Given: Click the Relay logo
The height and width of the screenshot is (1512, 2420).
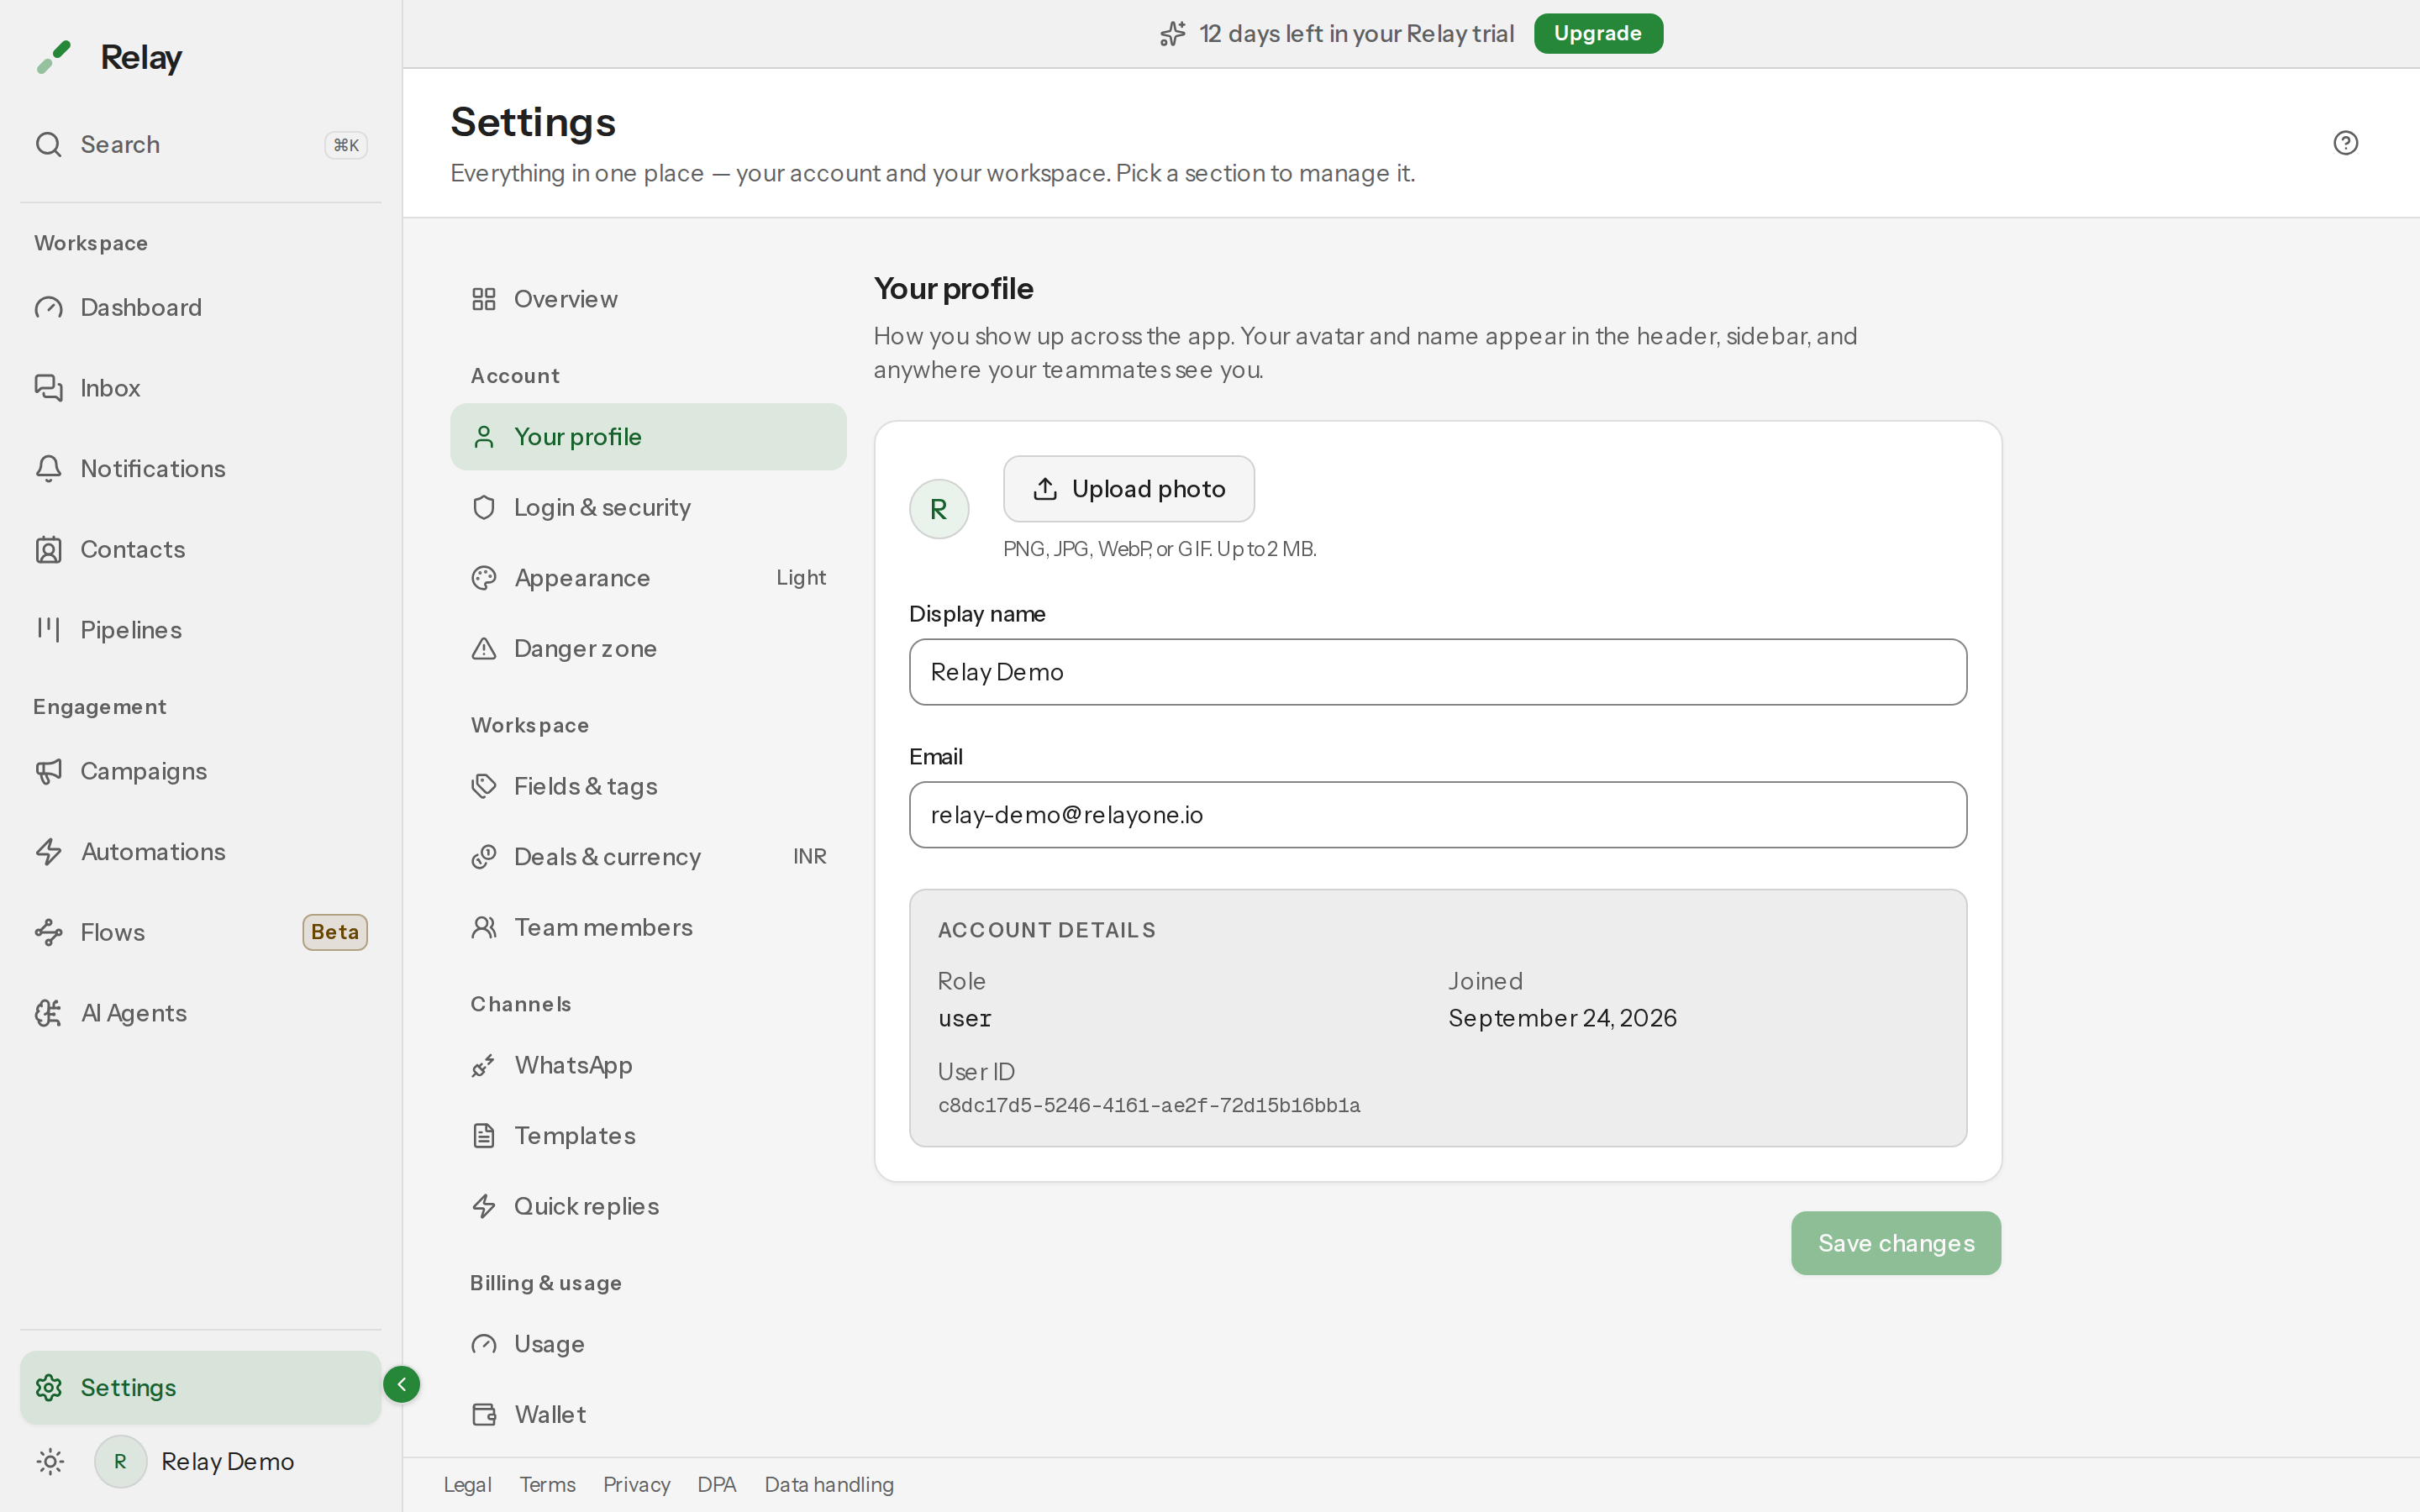Looking at the screenshot, I should (x=108, y=57).
